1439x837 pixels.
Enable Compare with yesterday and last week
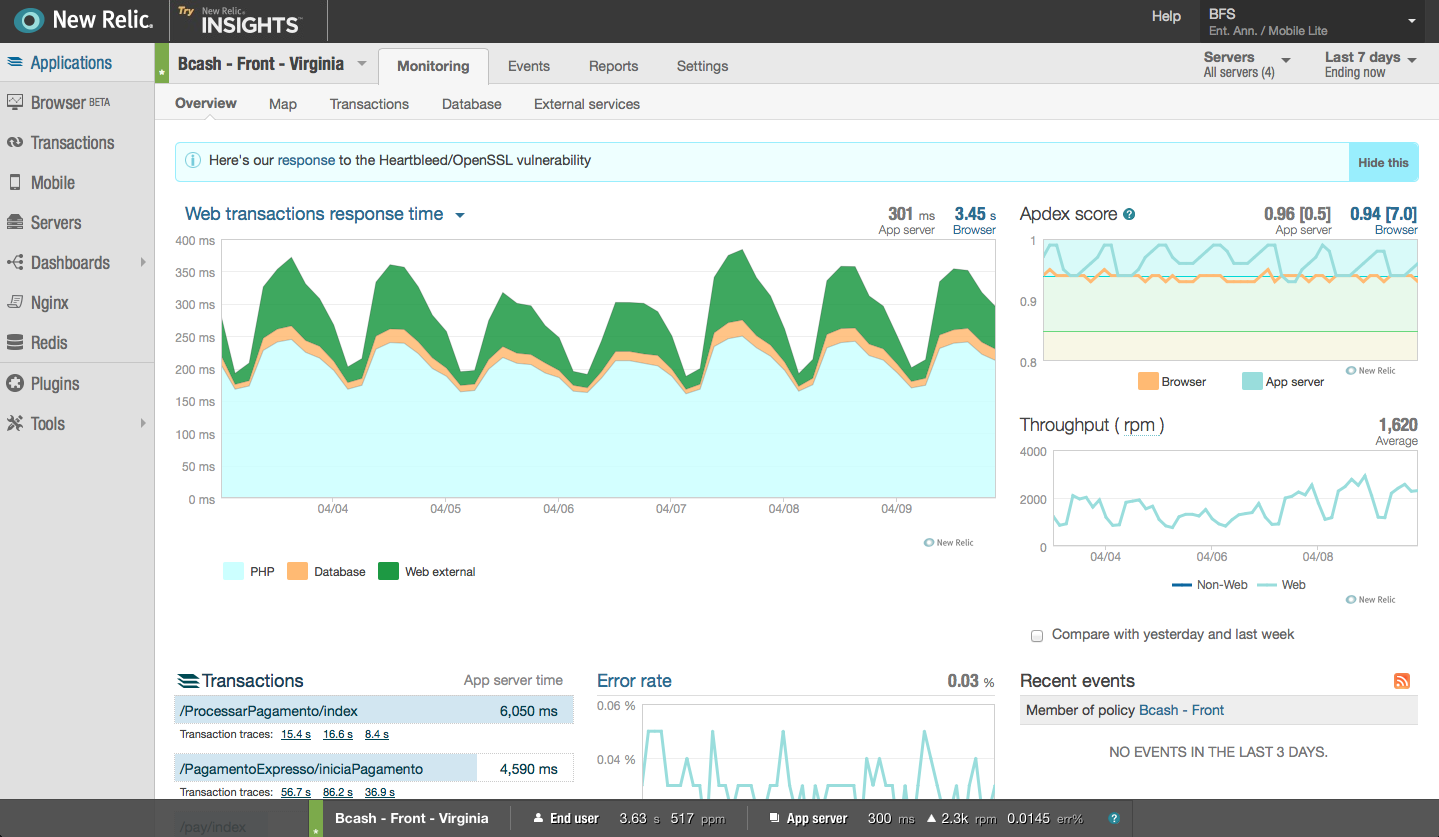click(x=1037, y=635)
